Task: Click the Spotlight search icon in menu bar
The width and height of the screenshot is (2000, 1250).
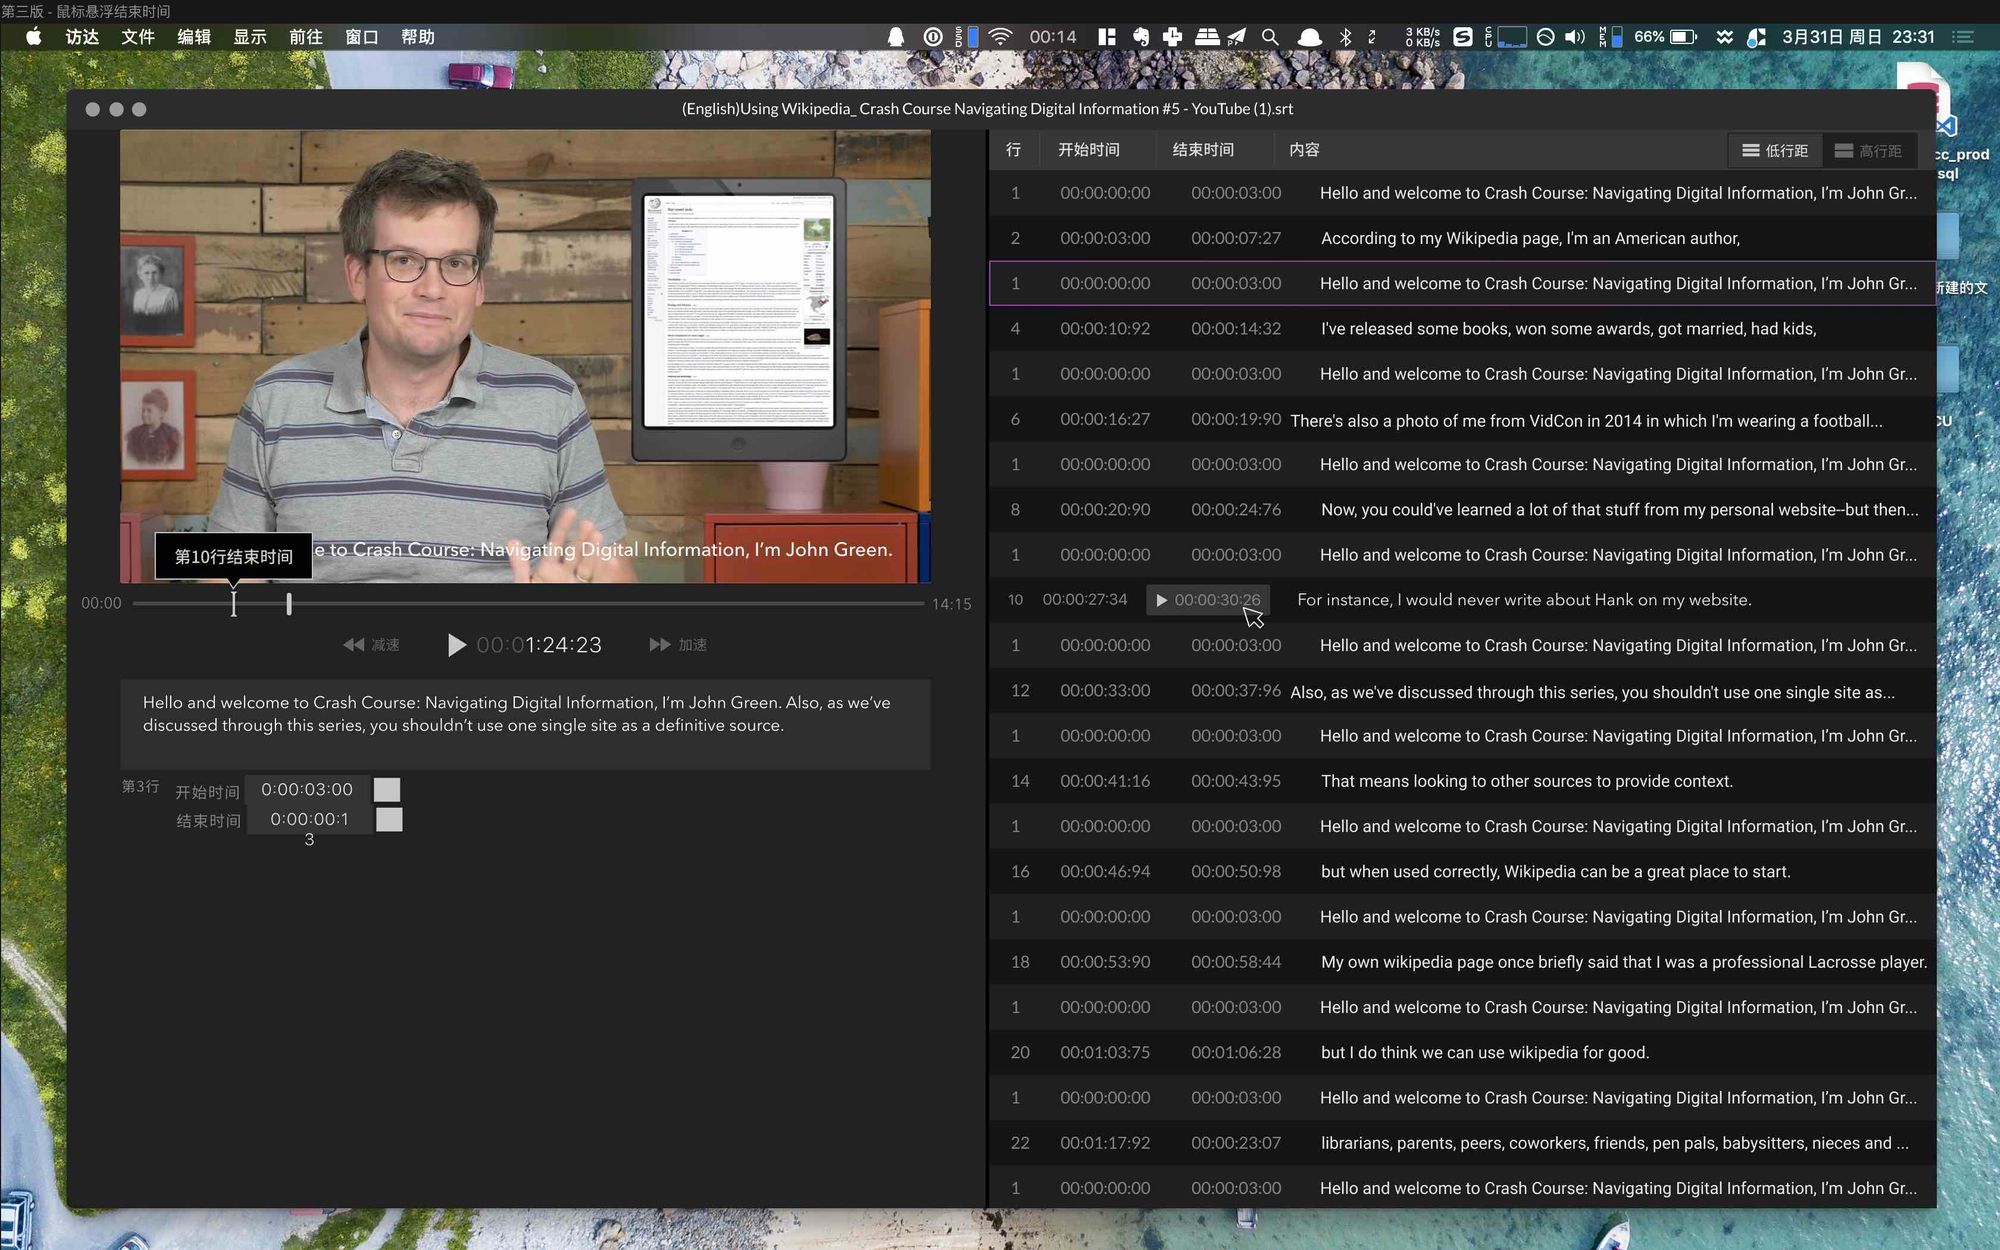Action: [x=1270, y=37]
